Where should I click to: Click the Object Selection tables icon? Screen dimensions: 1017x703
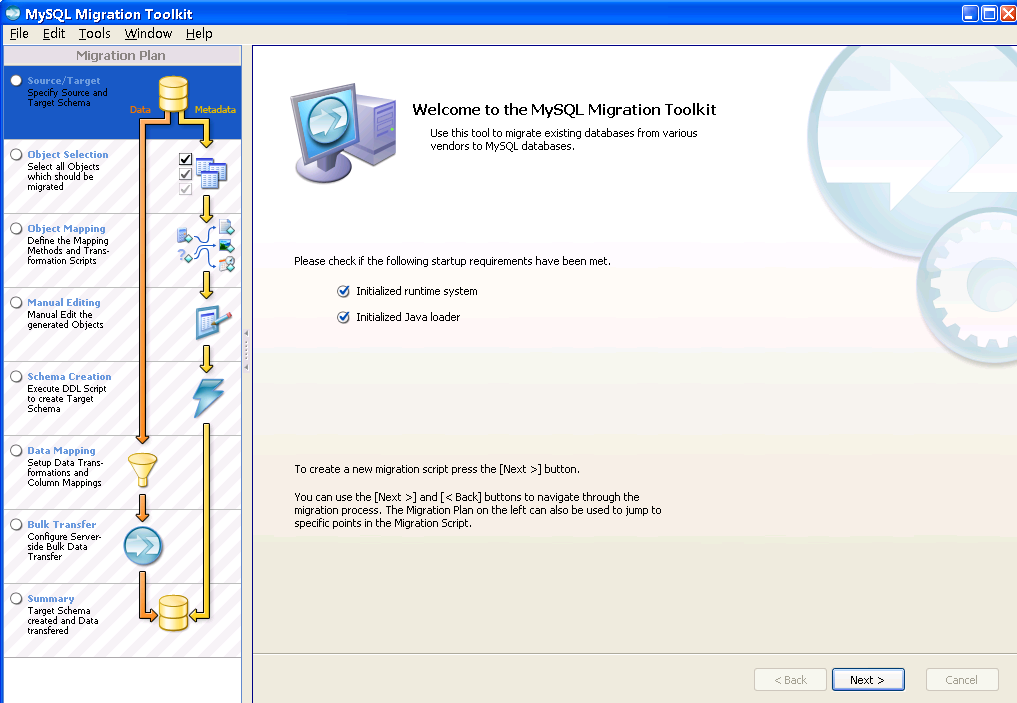click(x=211, y=173)
